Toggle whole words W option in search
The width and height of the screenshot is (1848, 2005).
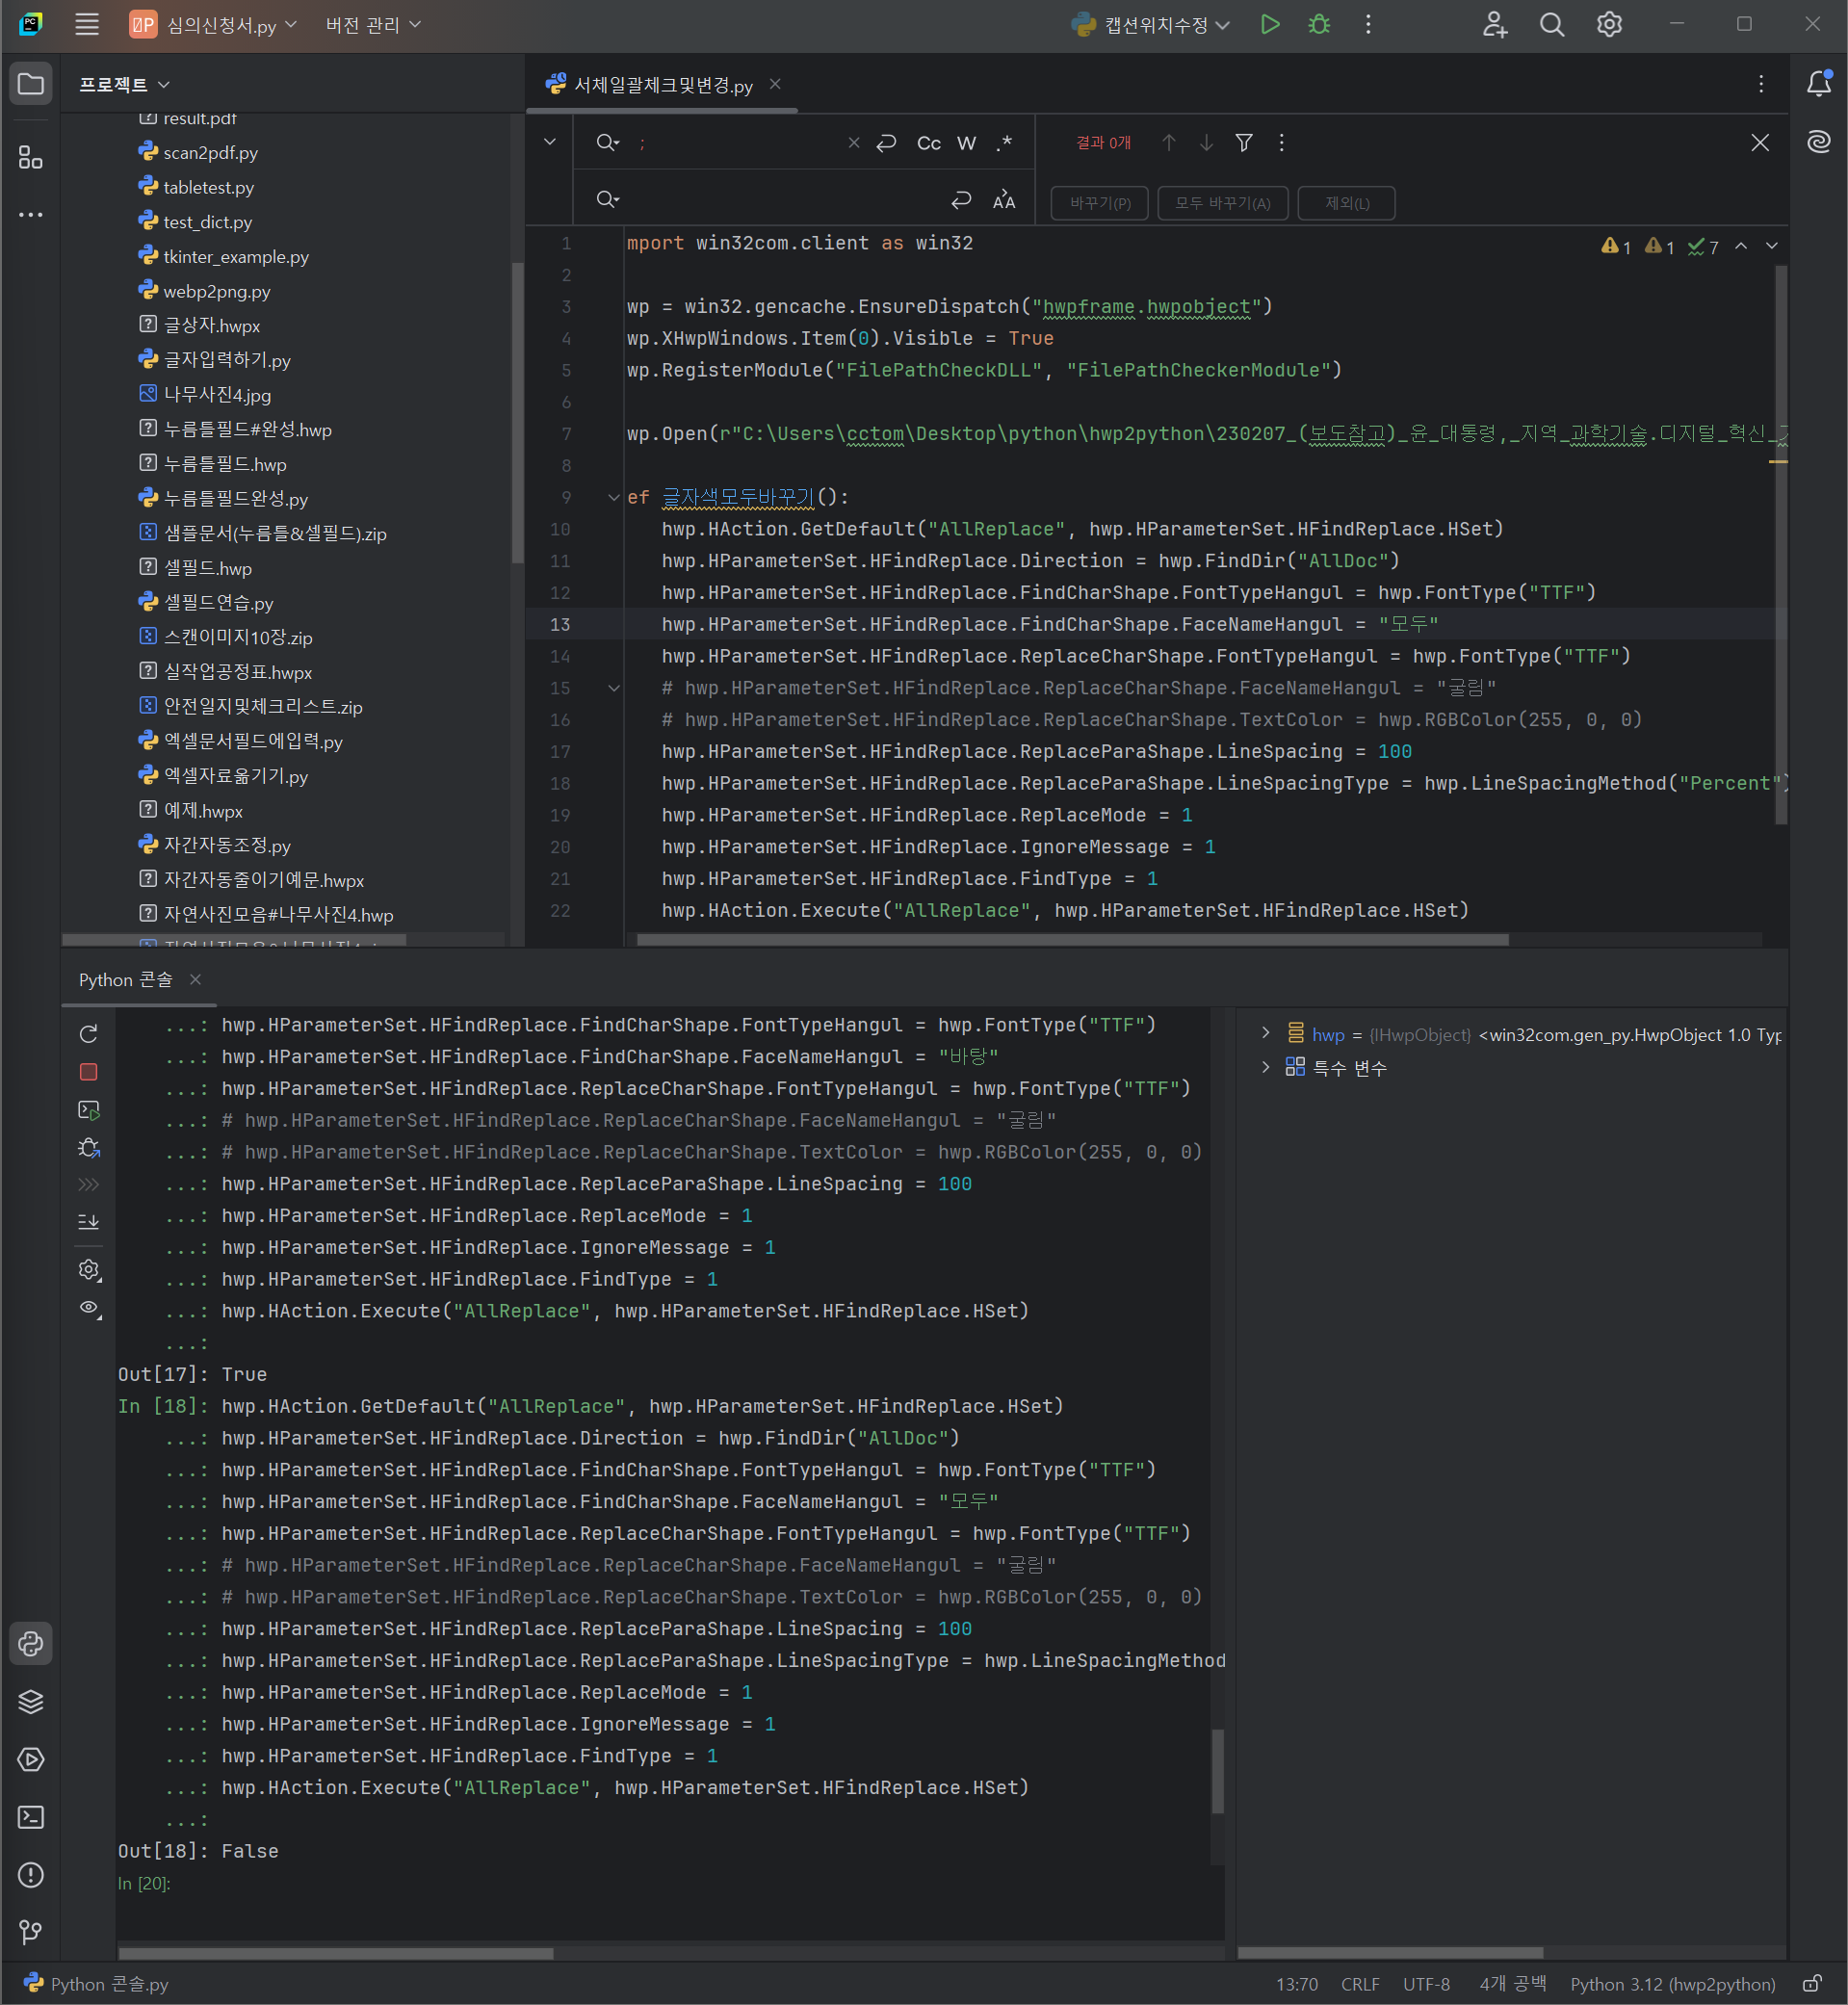pyautogui.click(x=967, y=143)
